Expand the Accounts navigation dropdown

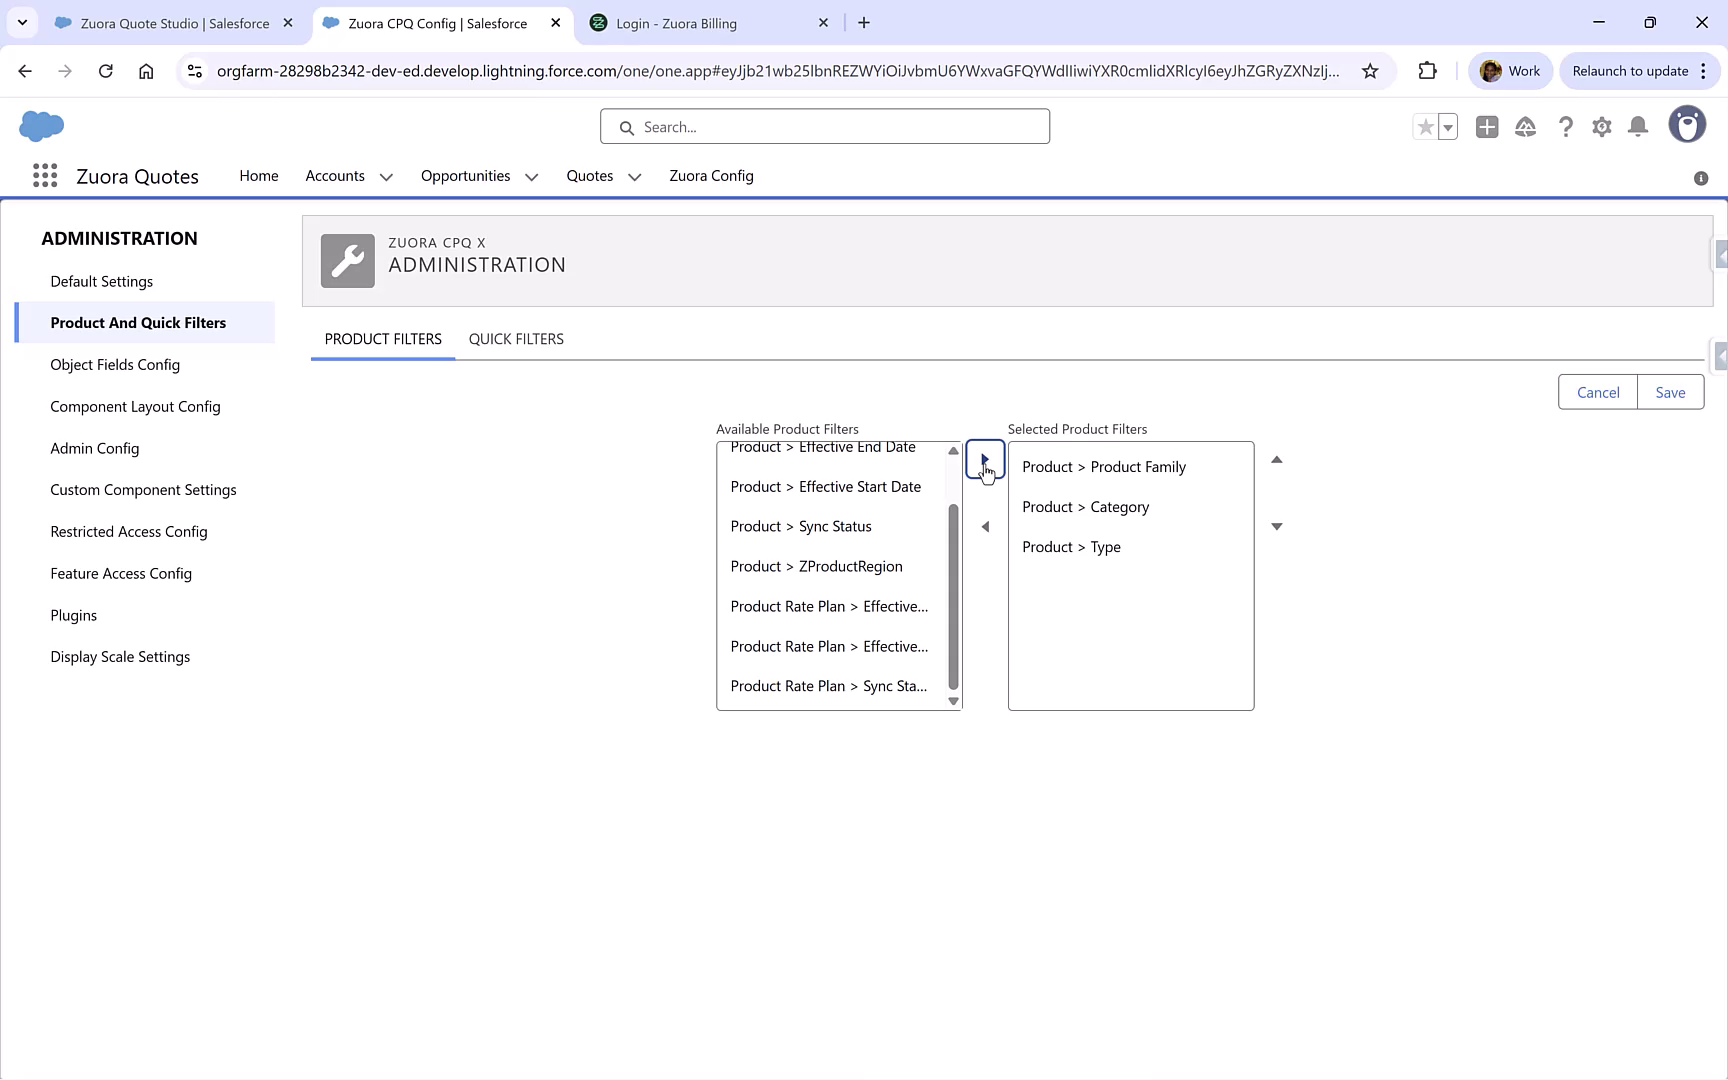pos(385,176)
